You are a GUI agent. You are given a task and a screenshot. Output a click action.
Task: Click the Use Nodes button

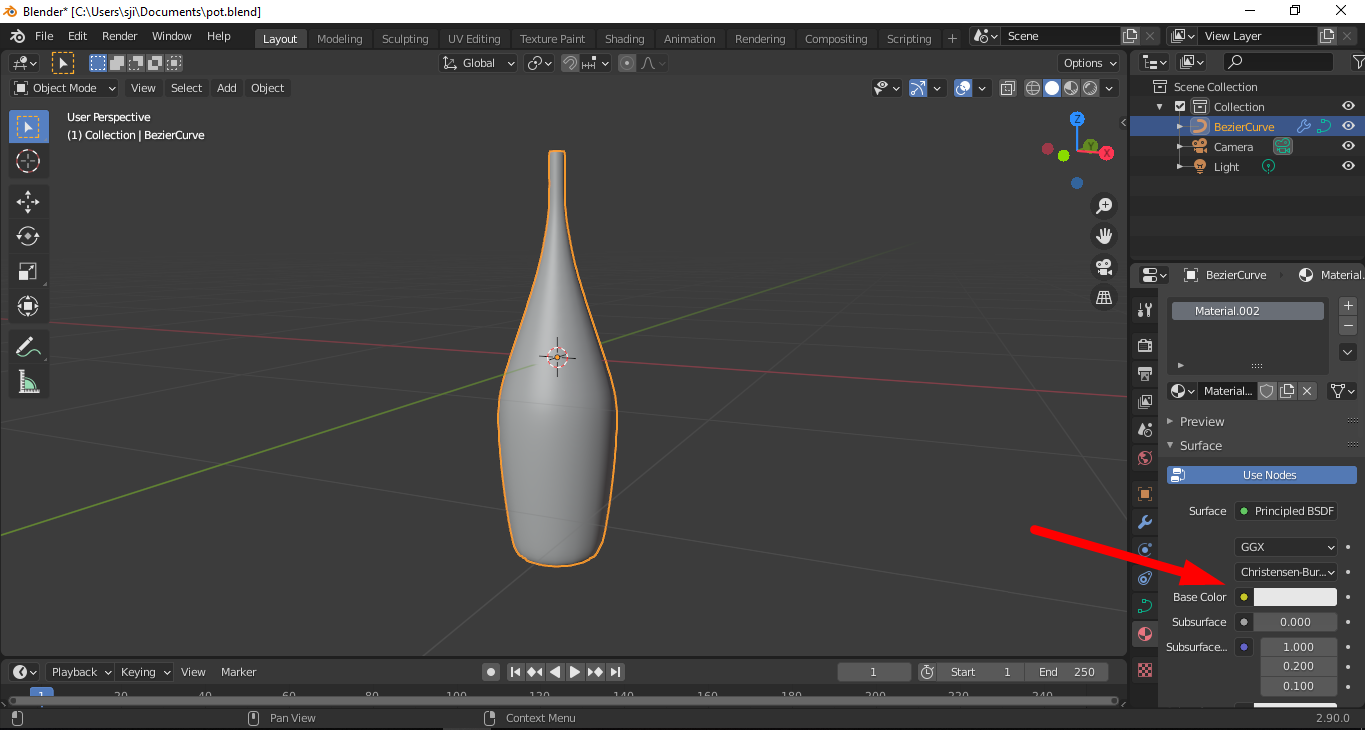point(1260,474)
